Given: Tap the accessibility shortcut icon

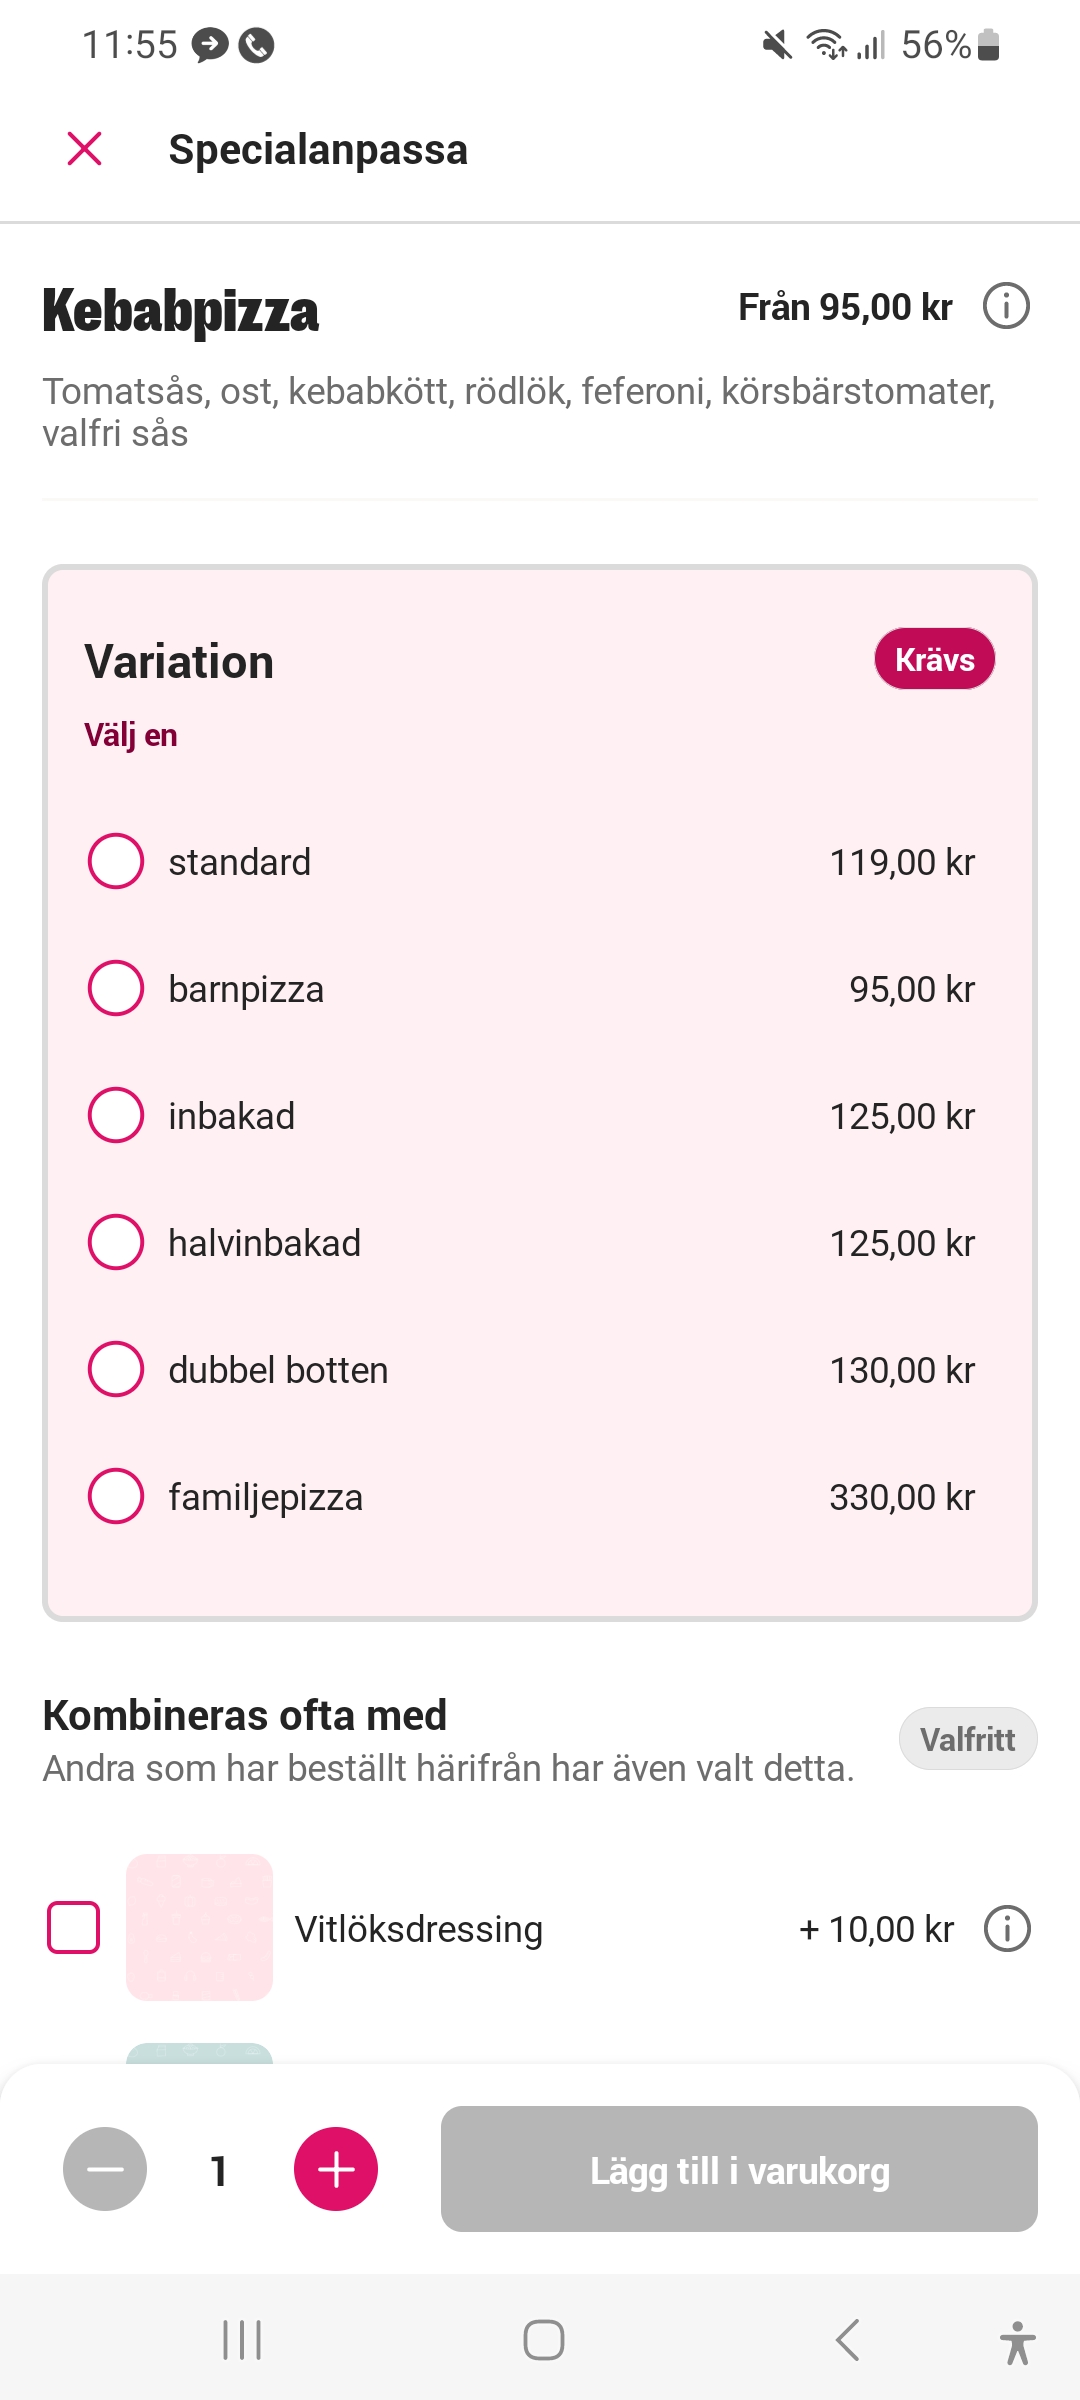Looking at the screenshot, I should click(1017, 2342).
